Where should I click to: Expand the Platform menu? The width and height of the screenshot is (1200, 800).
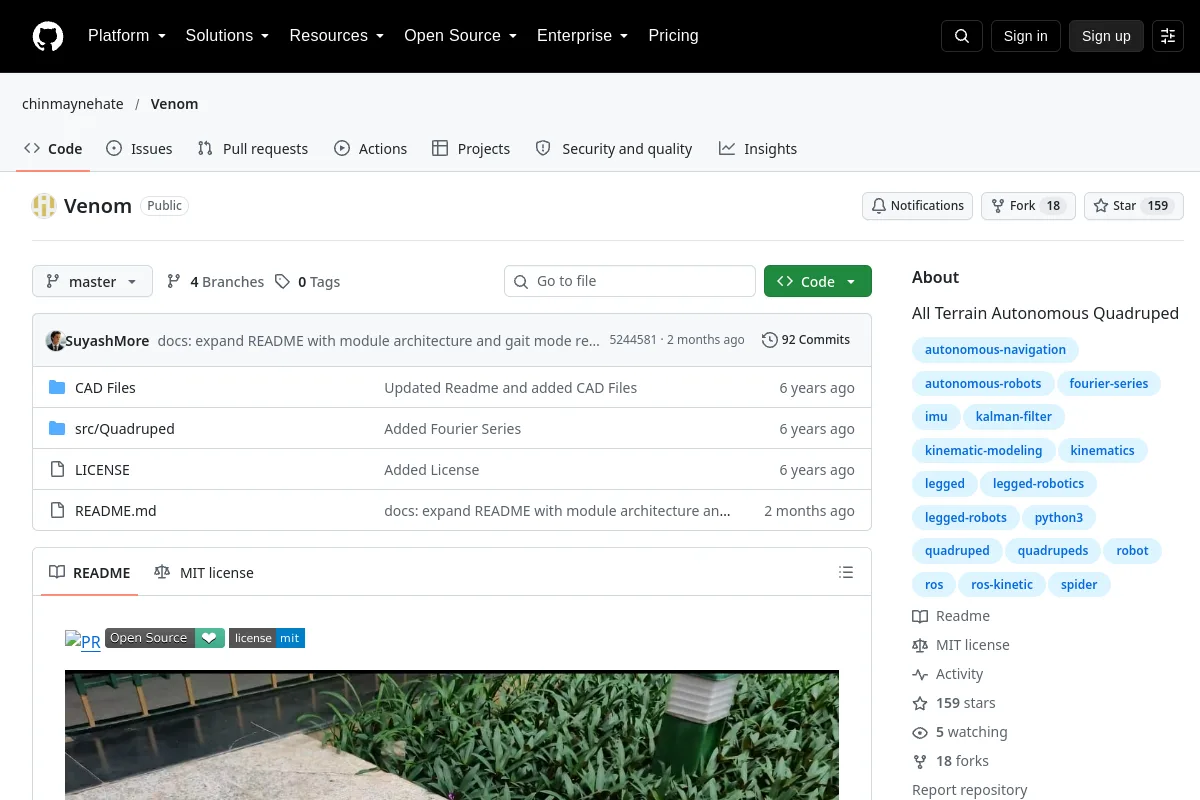tap(127, 36)
